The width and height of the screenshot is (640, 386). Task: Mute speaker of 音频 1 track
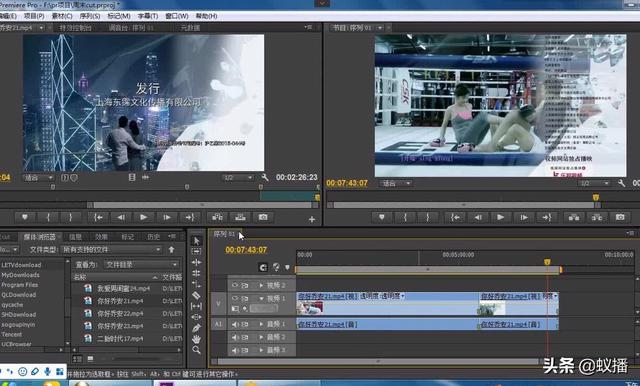[235, 324]
